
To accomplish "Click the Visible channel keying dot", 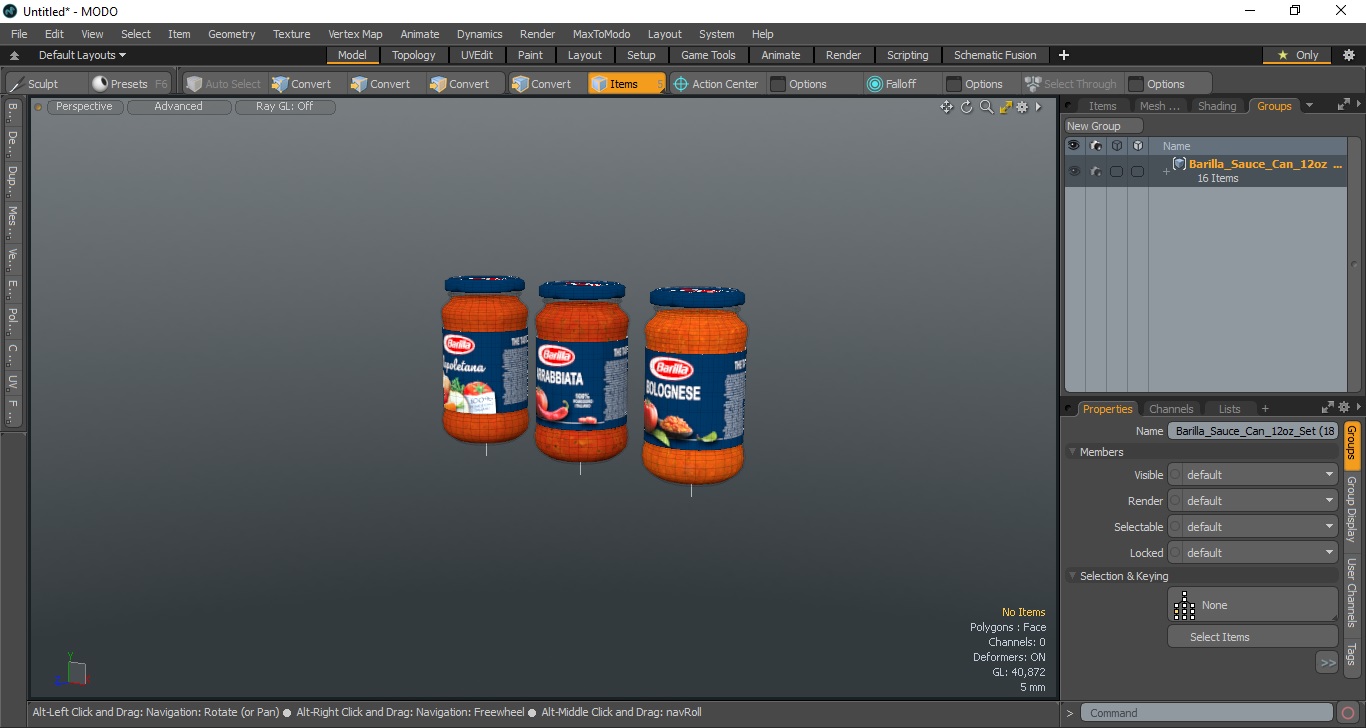I will (x=1175, y=475).
